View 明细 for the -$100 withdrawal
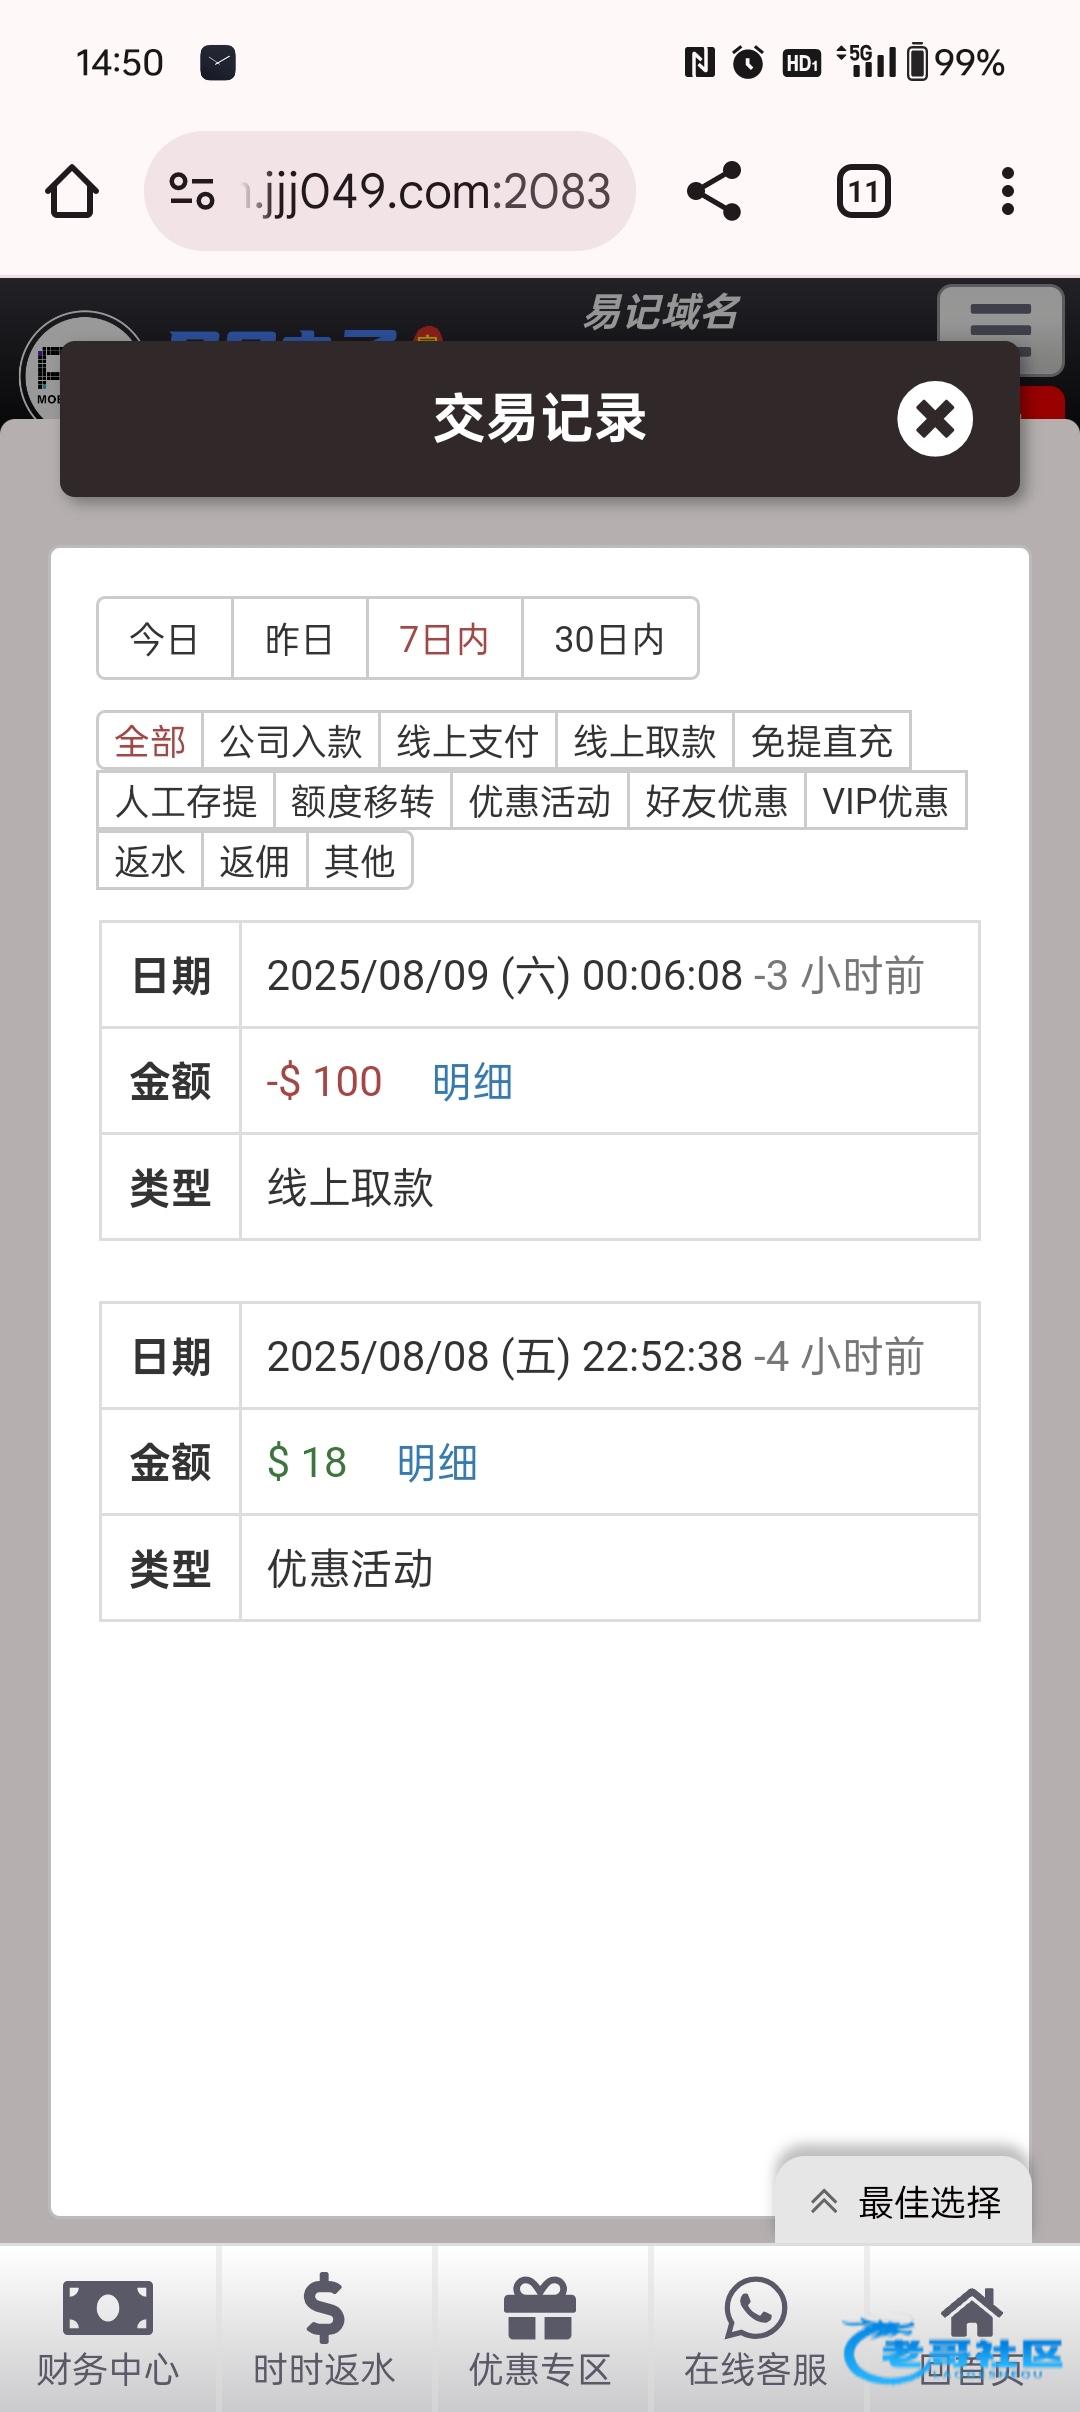This screenshot has width=1080, height=2412. [x=472, y=1082]
